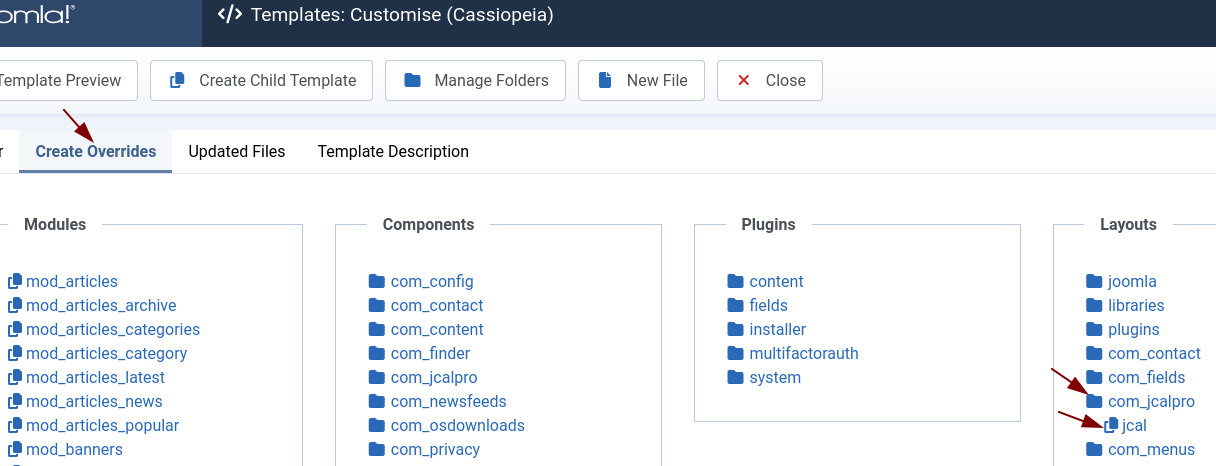1216x466 pixels.
Task: Click the copy icon beside mod_banners
Action: click(x=15, y=450)
